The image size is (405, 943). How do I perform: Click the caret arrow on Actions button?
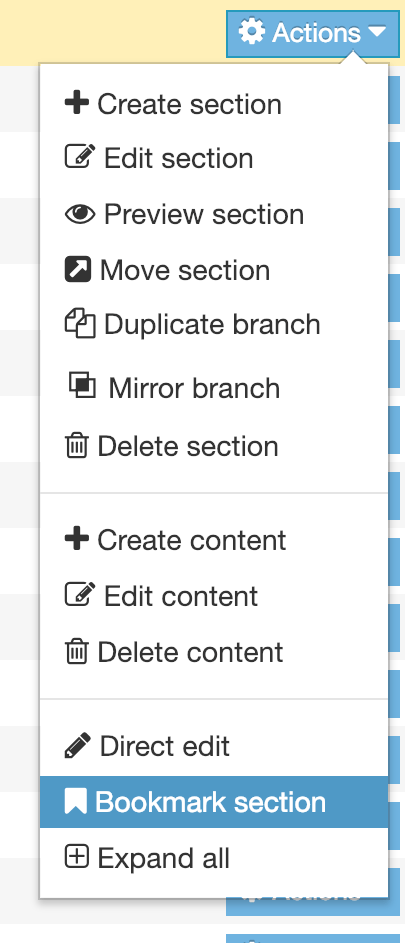coord(377,31)
